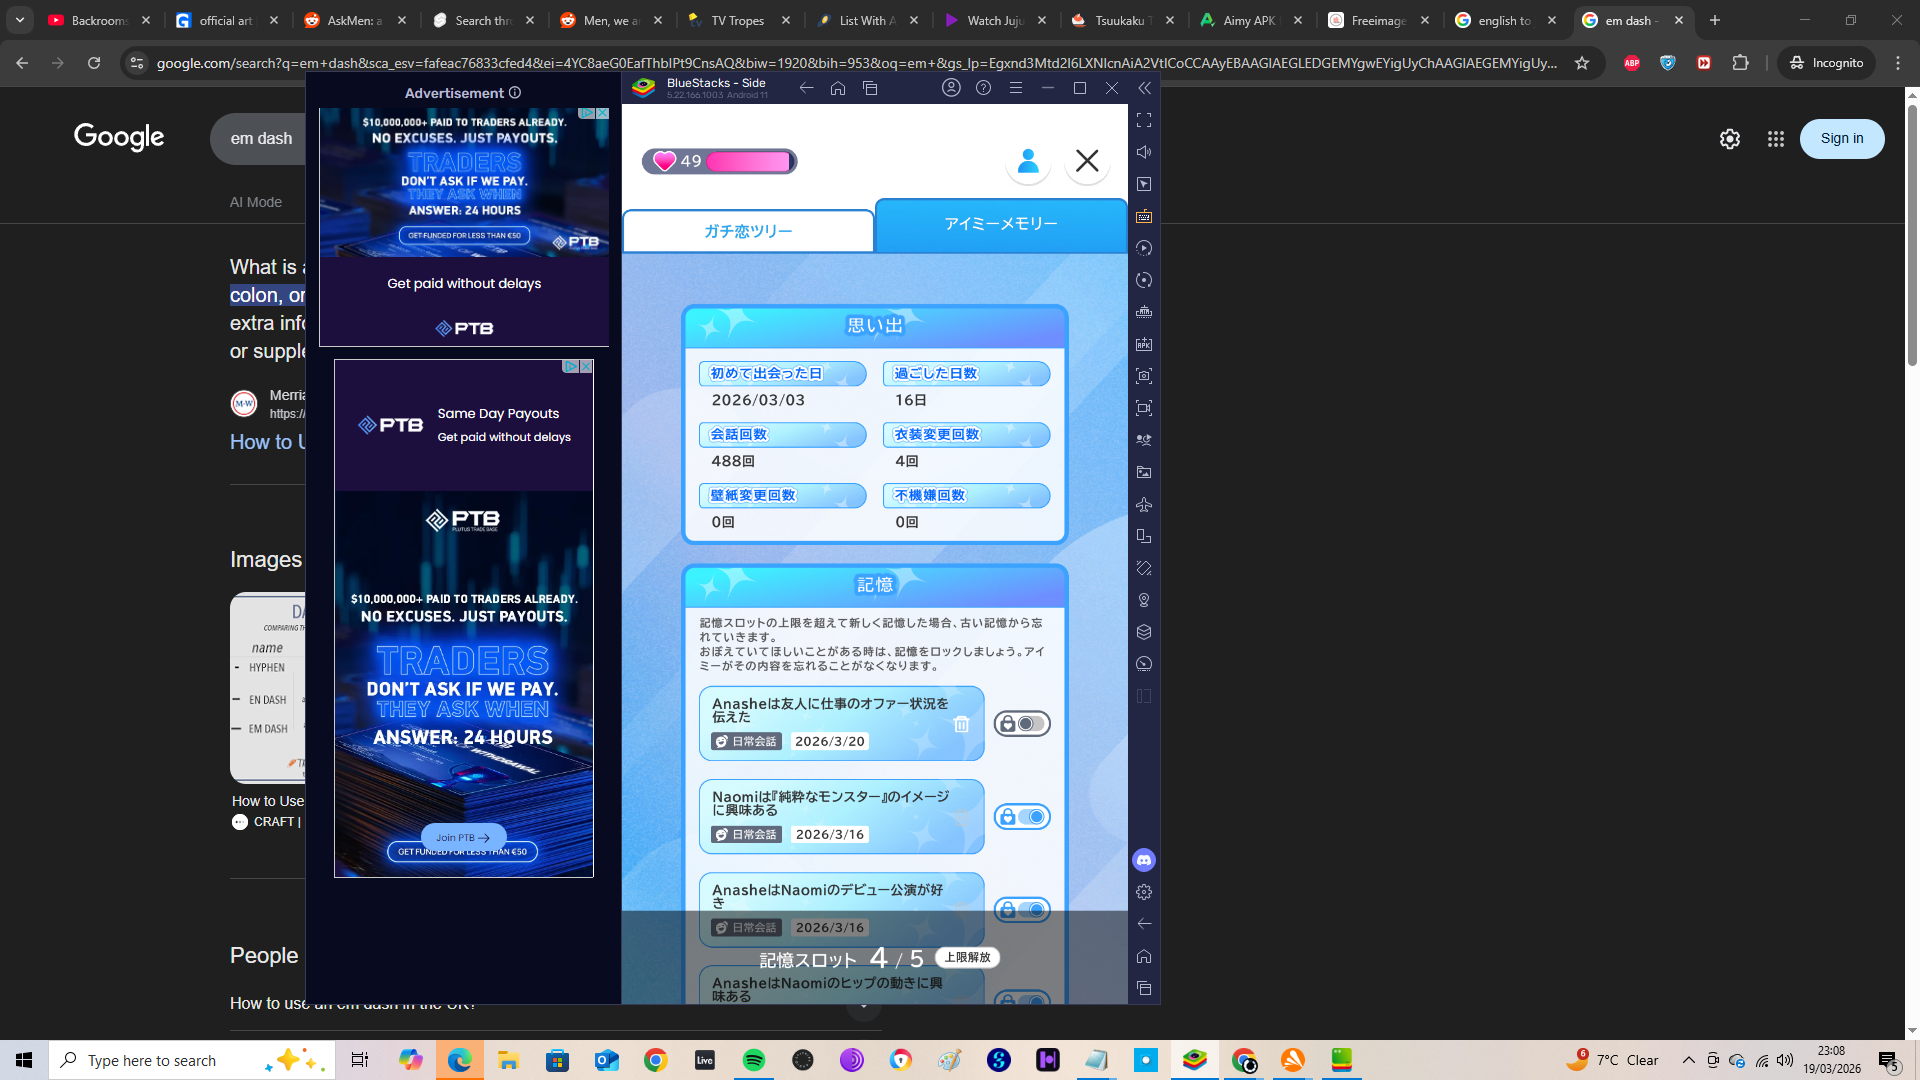Viewport: 1920px width, 1080px height.
Task: Open BlueStacks Install APK sidebar tool
Action: pos(1144,344)
